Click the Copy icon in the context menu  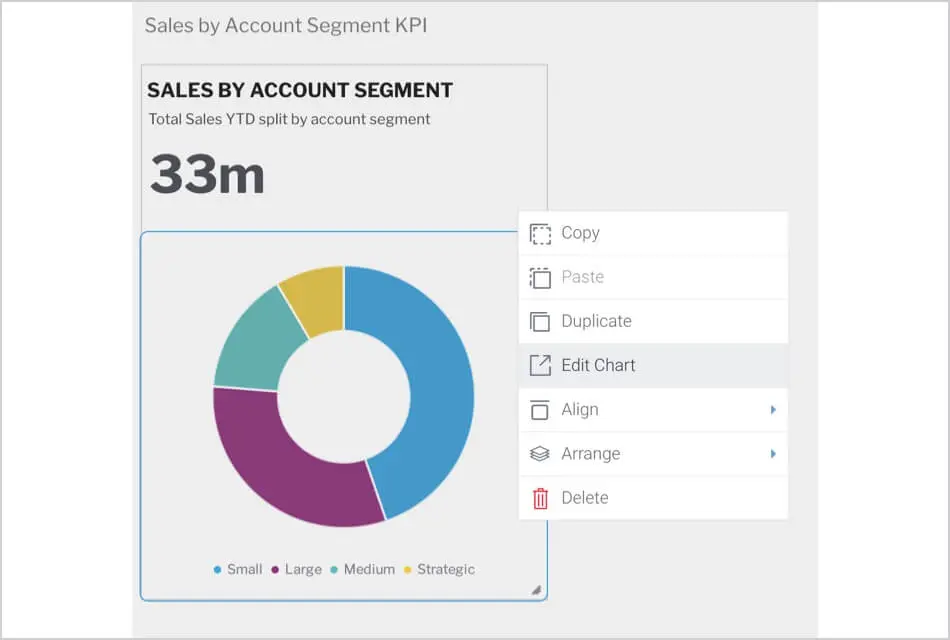click(x=540, y=234)
